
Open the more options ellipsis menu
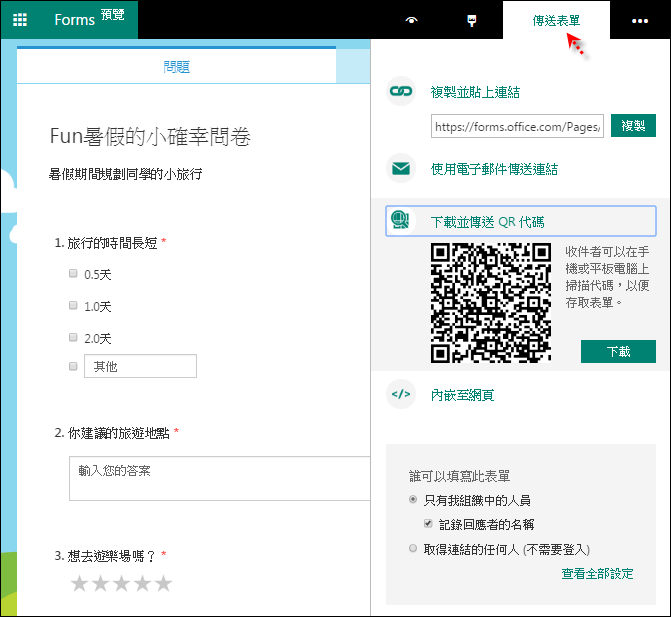pos(639,21)
